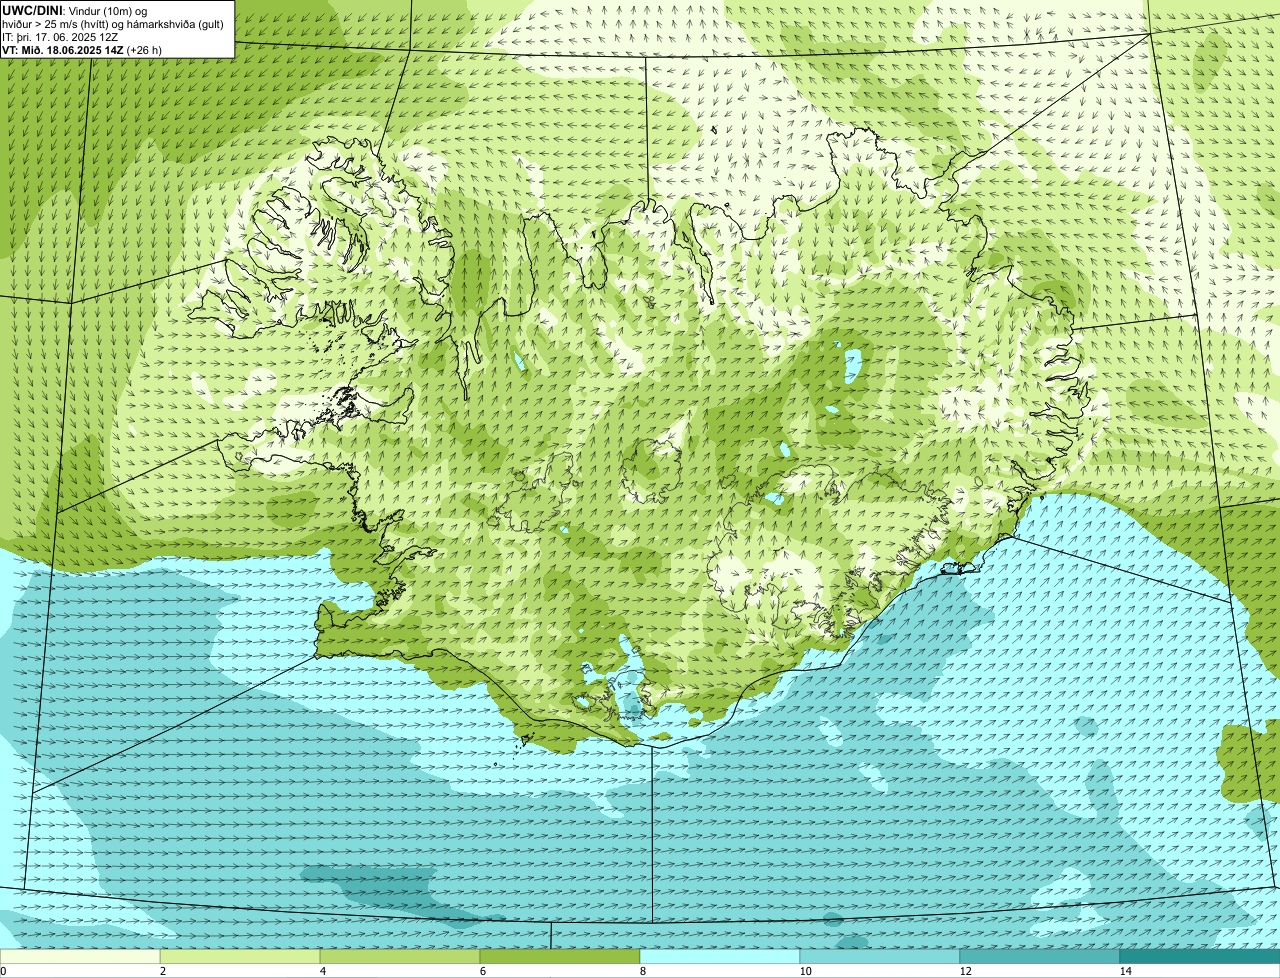This screenshot has height=978, width=1280.
Task: Click the forecast offset "(+26 h)"
Action: click(145, 50)
